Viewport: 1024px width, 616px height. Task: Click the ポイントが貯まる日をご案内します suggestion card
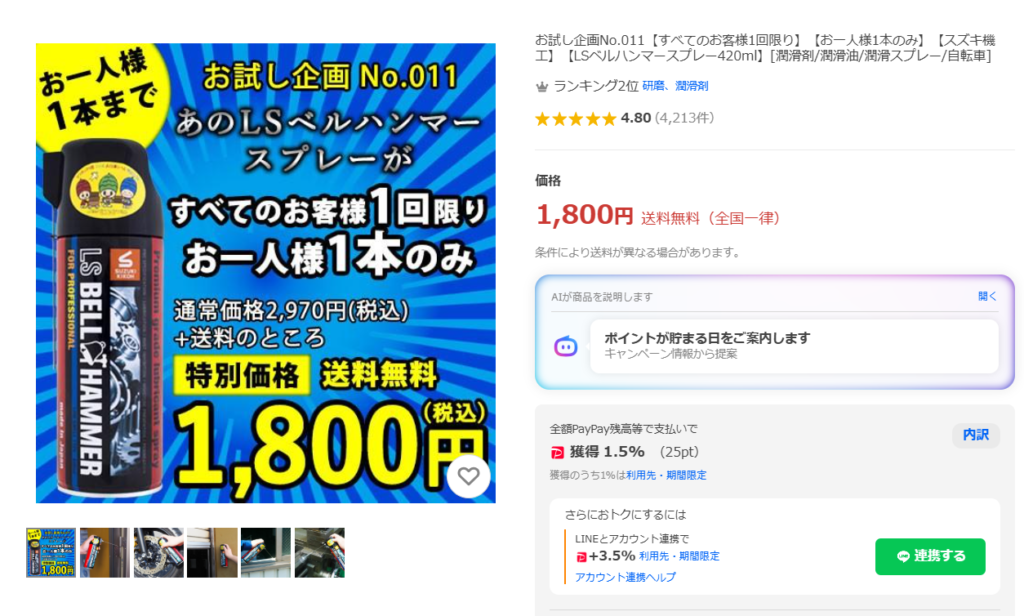click(794, 346)
